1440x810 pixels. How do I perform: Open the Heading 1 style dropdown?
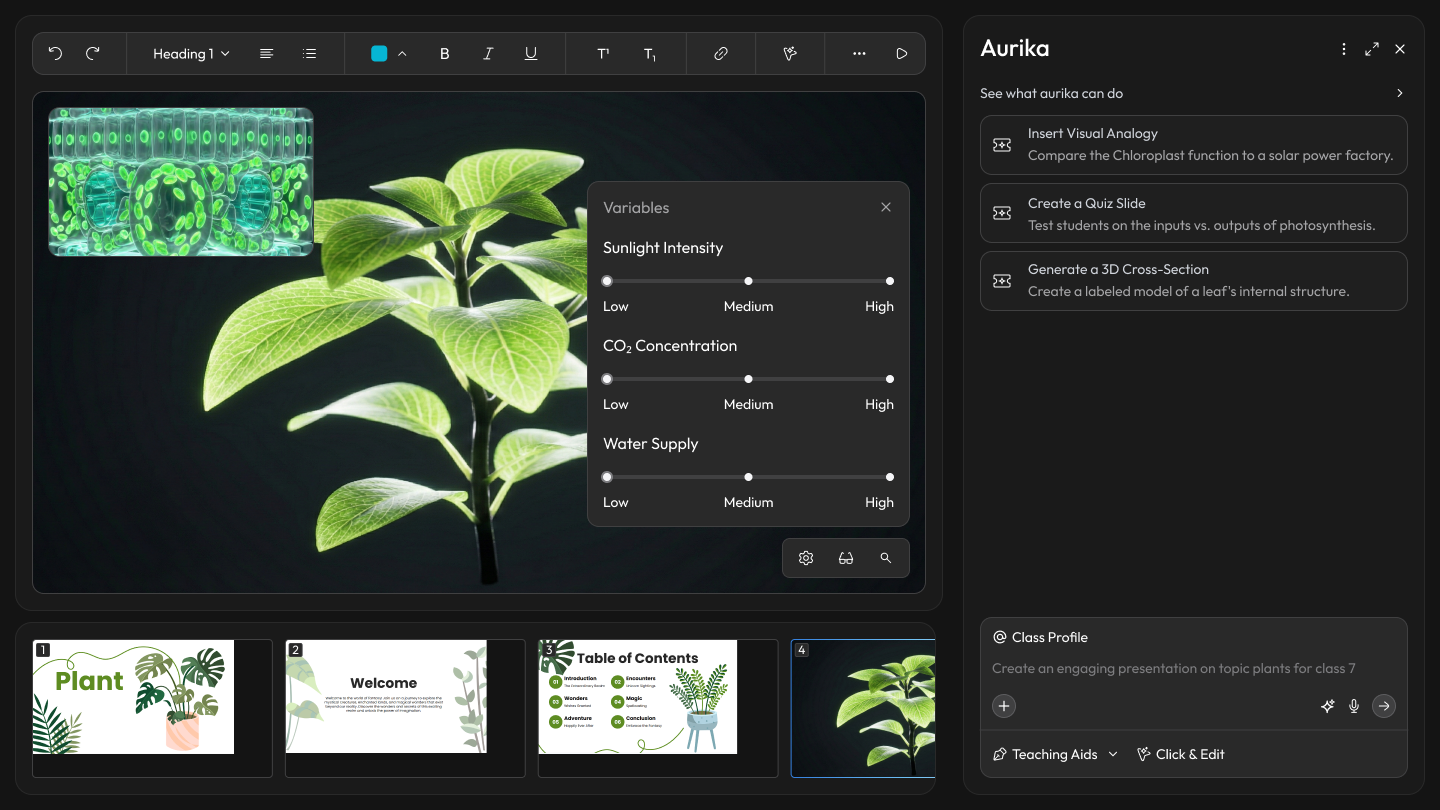tap(191, 54)
